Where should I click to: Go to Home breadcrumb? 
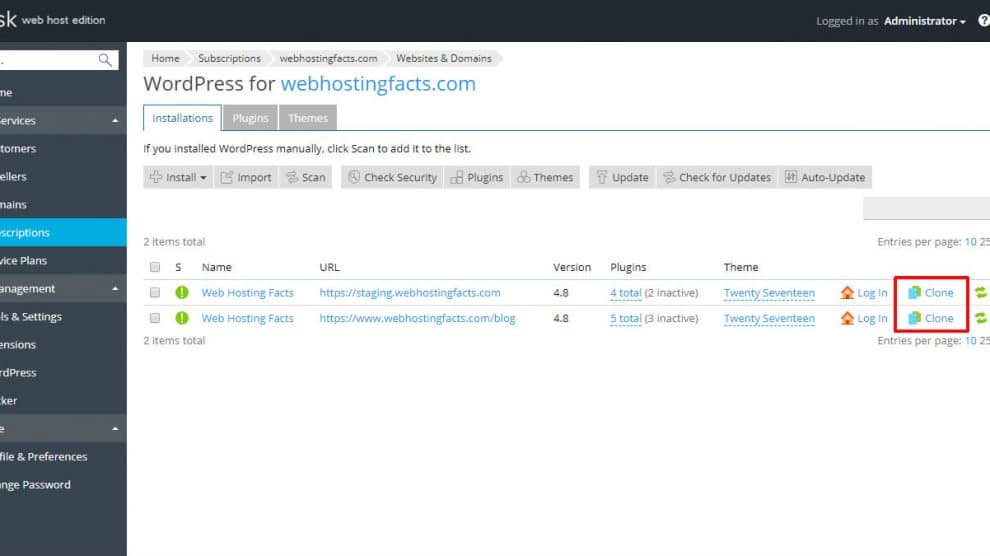(165, 58)
